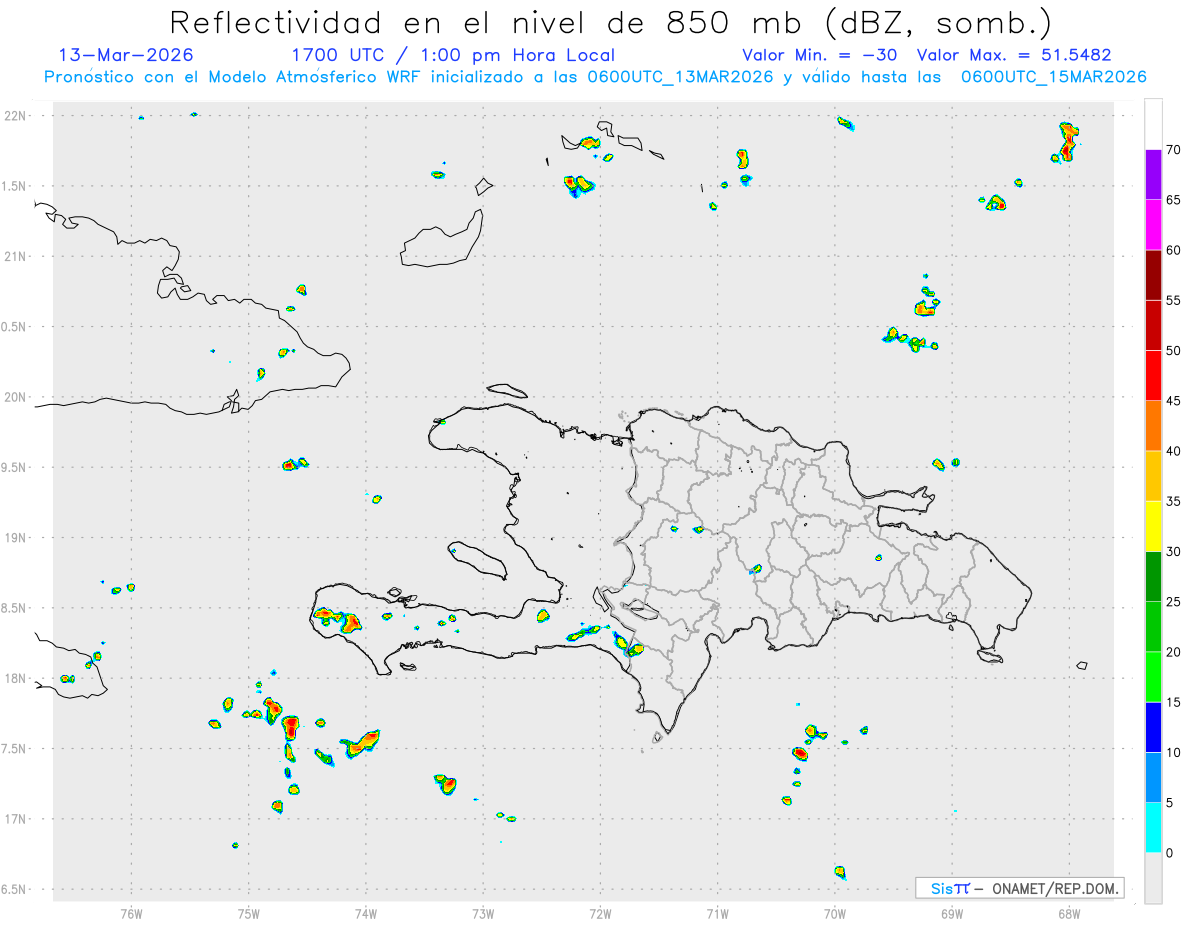Click the '22N' latitude label
1200x927 pixels.
coord(17,116)
